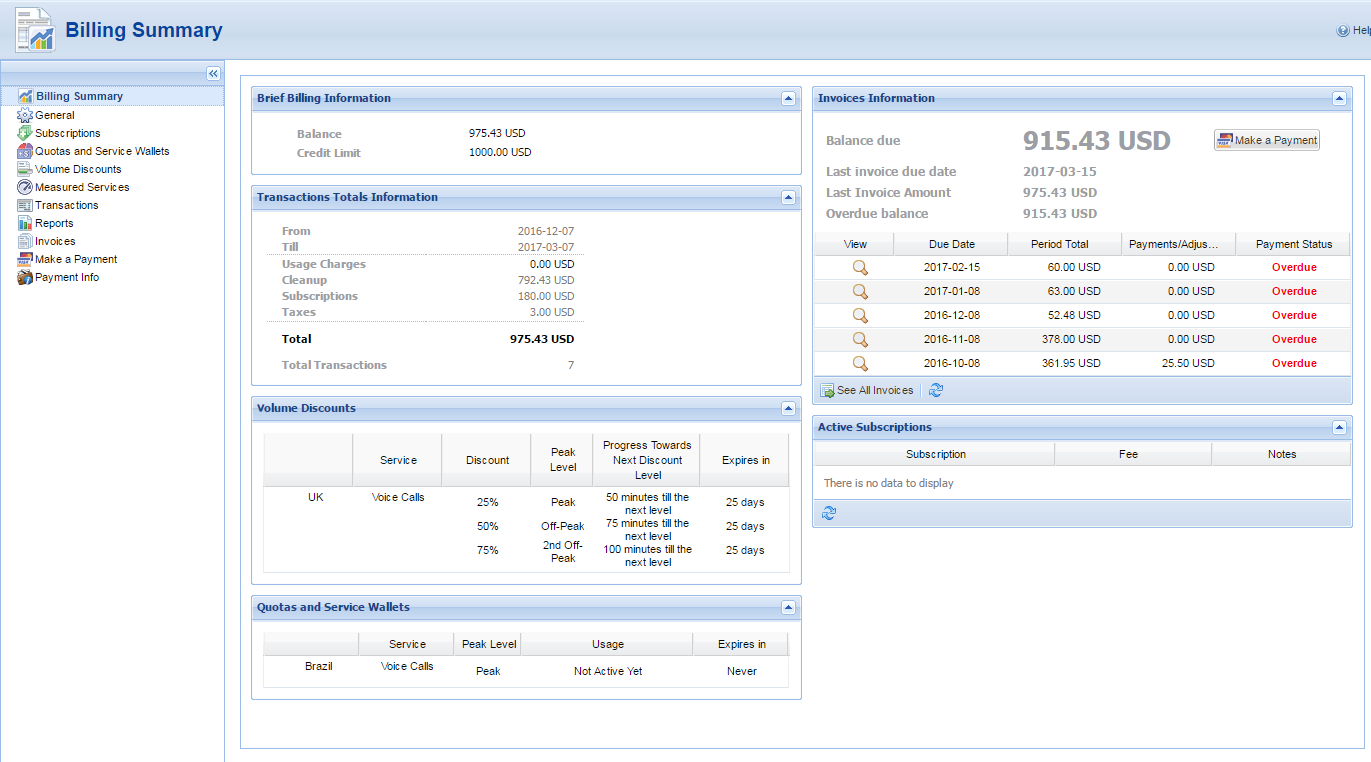This screenshot has height=762, width=1371.
Task: Collapse the Invoices Information panel
Action: 1339,99
